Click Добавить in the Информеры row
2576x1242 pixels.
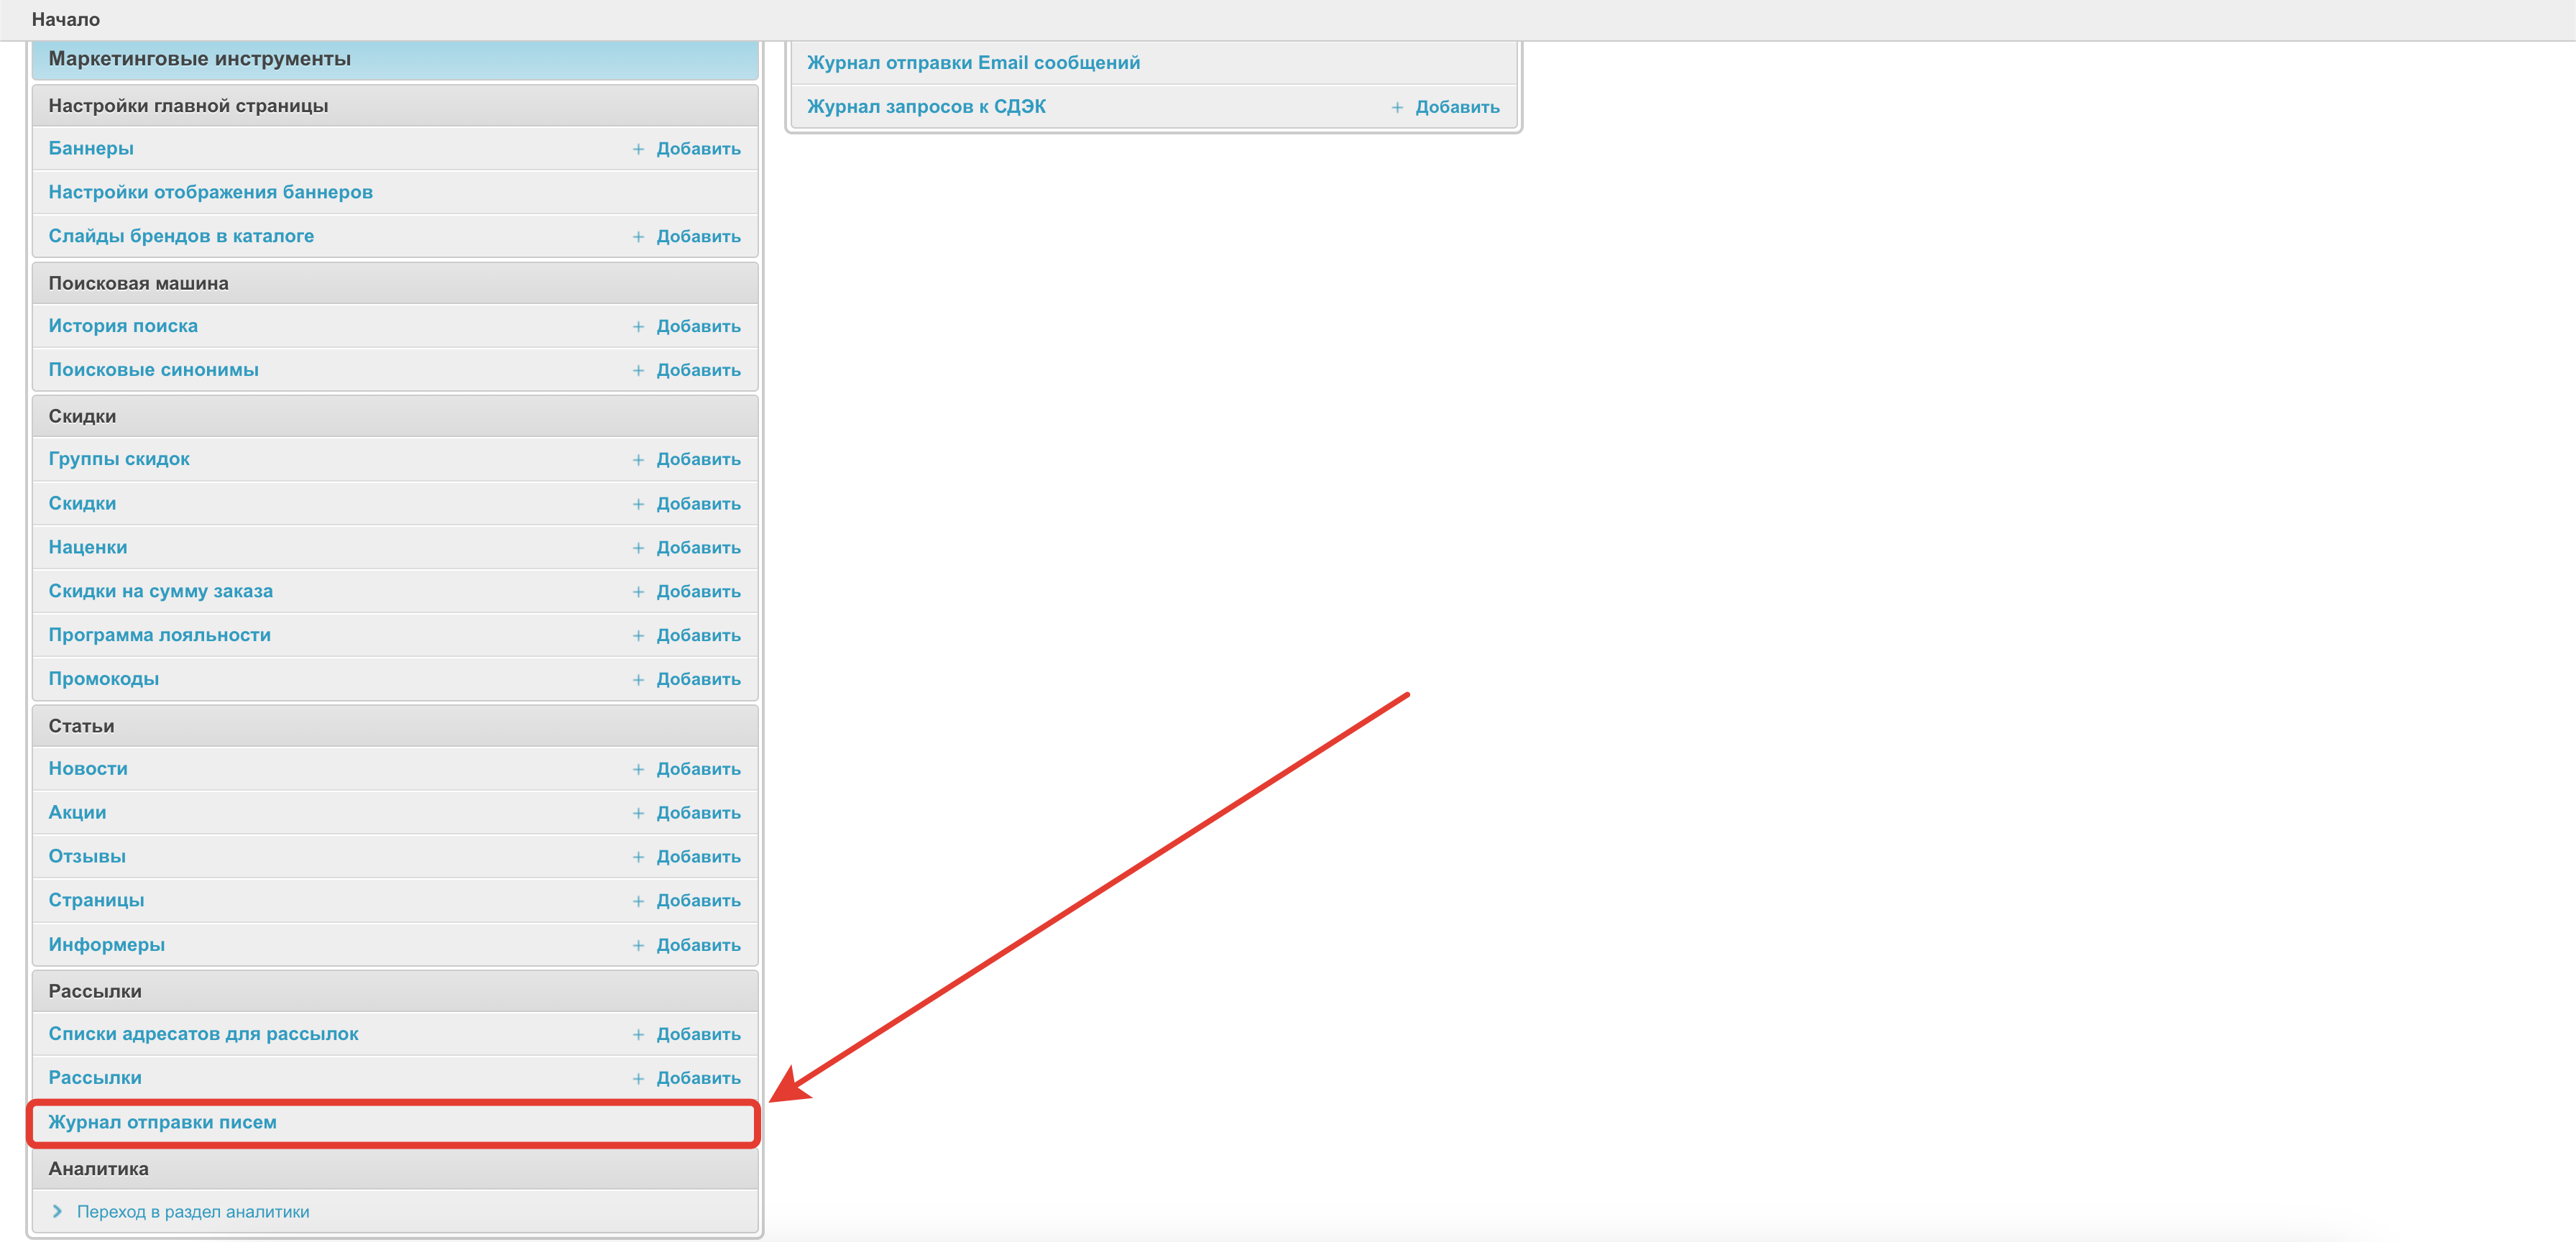[698, 945]
